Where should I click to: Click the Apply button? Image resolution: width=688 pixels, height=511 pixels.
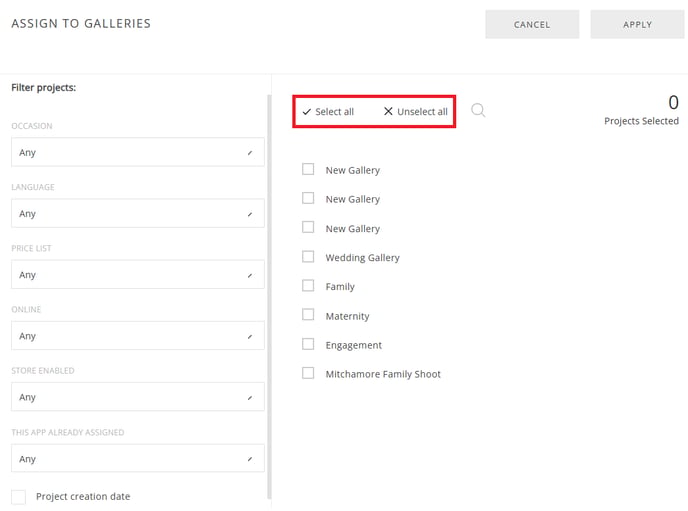pyautogui.click(x=637, y=25)
